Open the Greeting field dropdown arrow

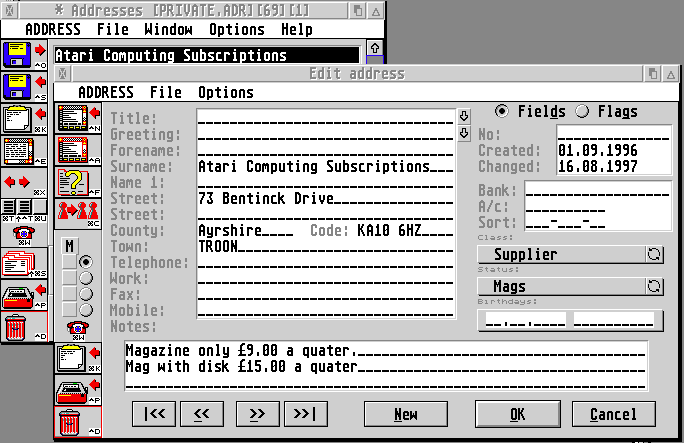464,133
